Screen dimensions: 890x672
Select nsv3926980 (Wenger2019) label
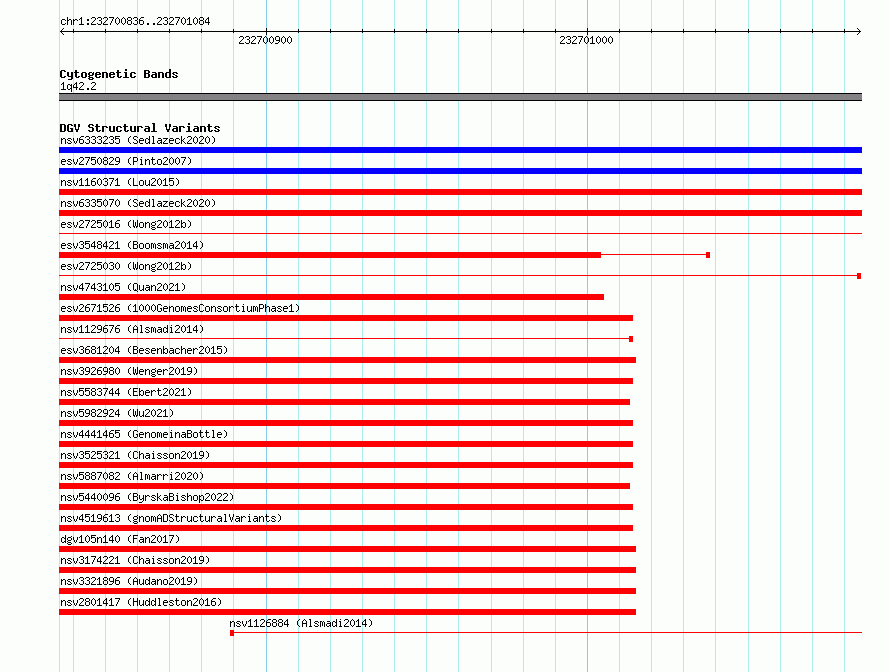(129, 371)
